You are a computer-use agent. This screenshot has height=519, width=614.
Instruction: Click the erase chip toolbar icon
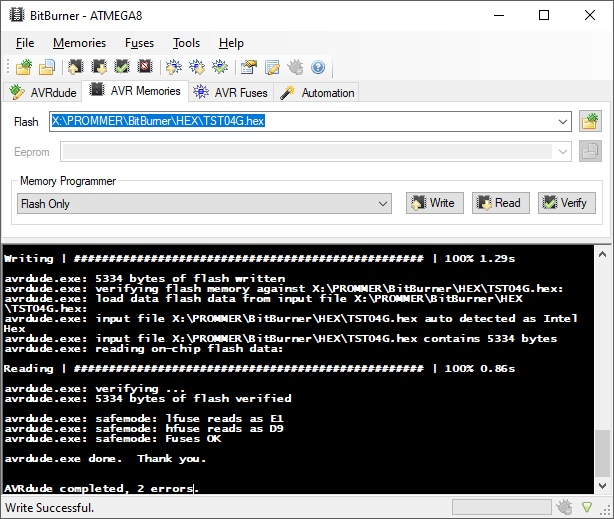tap(145, 67)
